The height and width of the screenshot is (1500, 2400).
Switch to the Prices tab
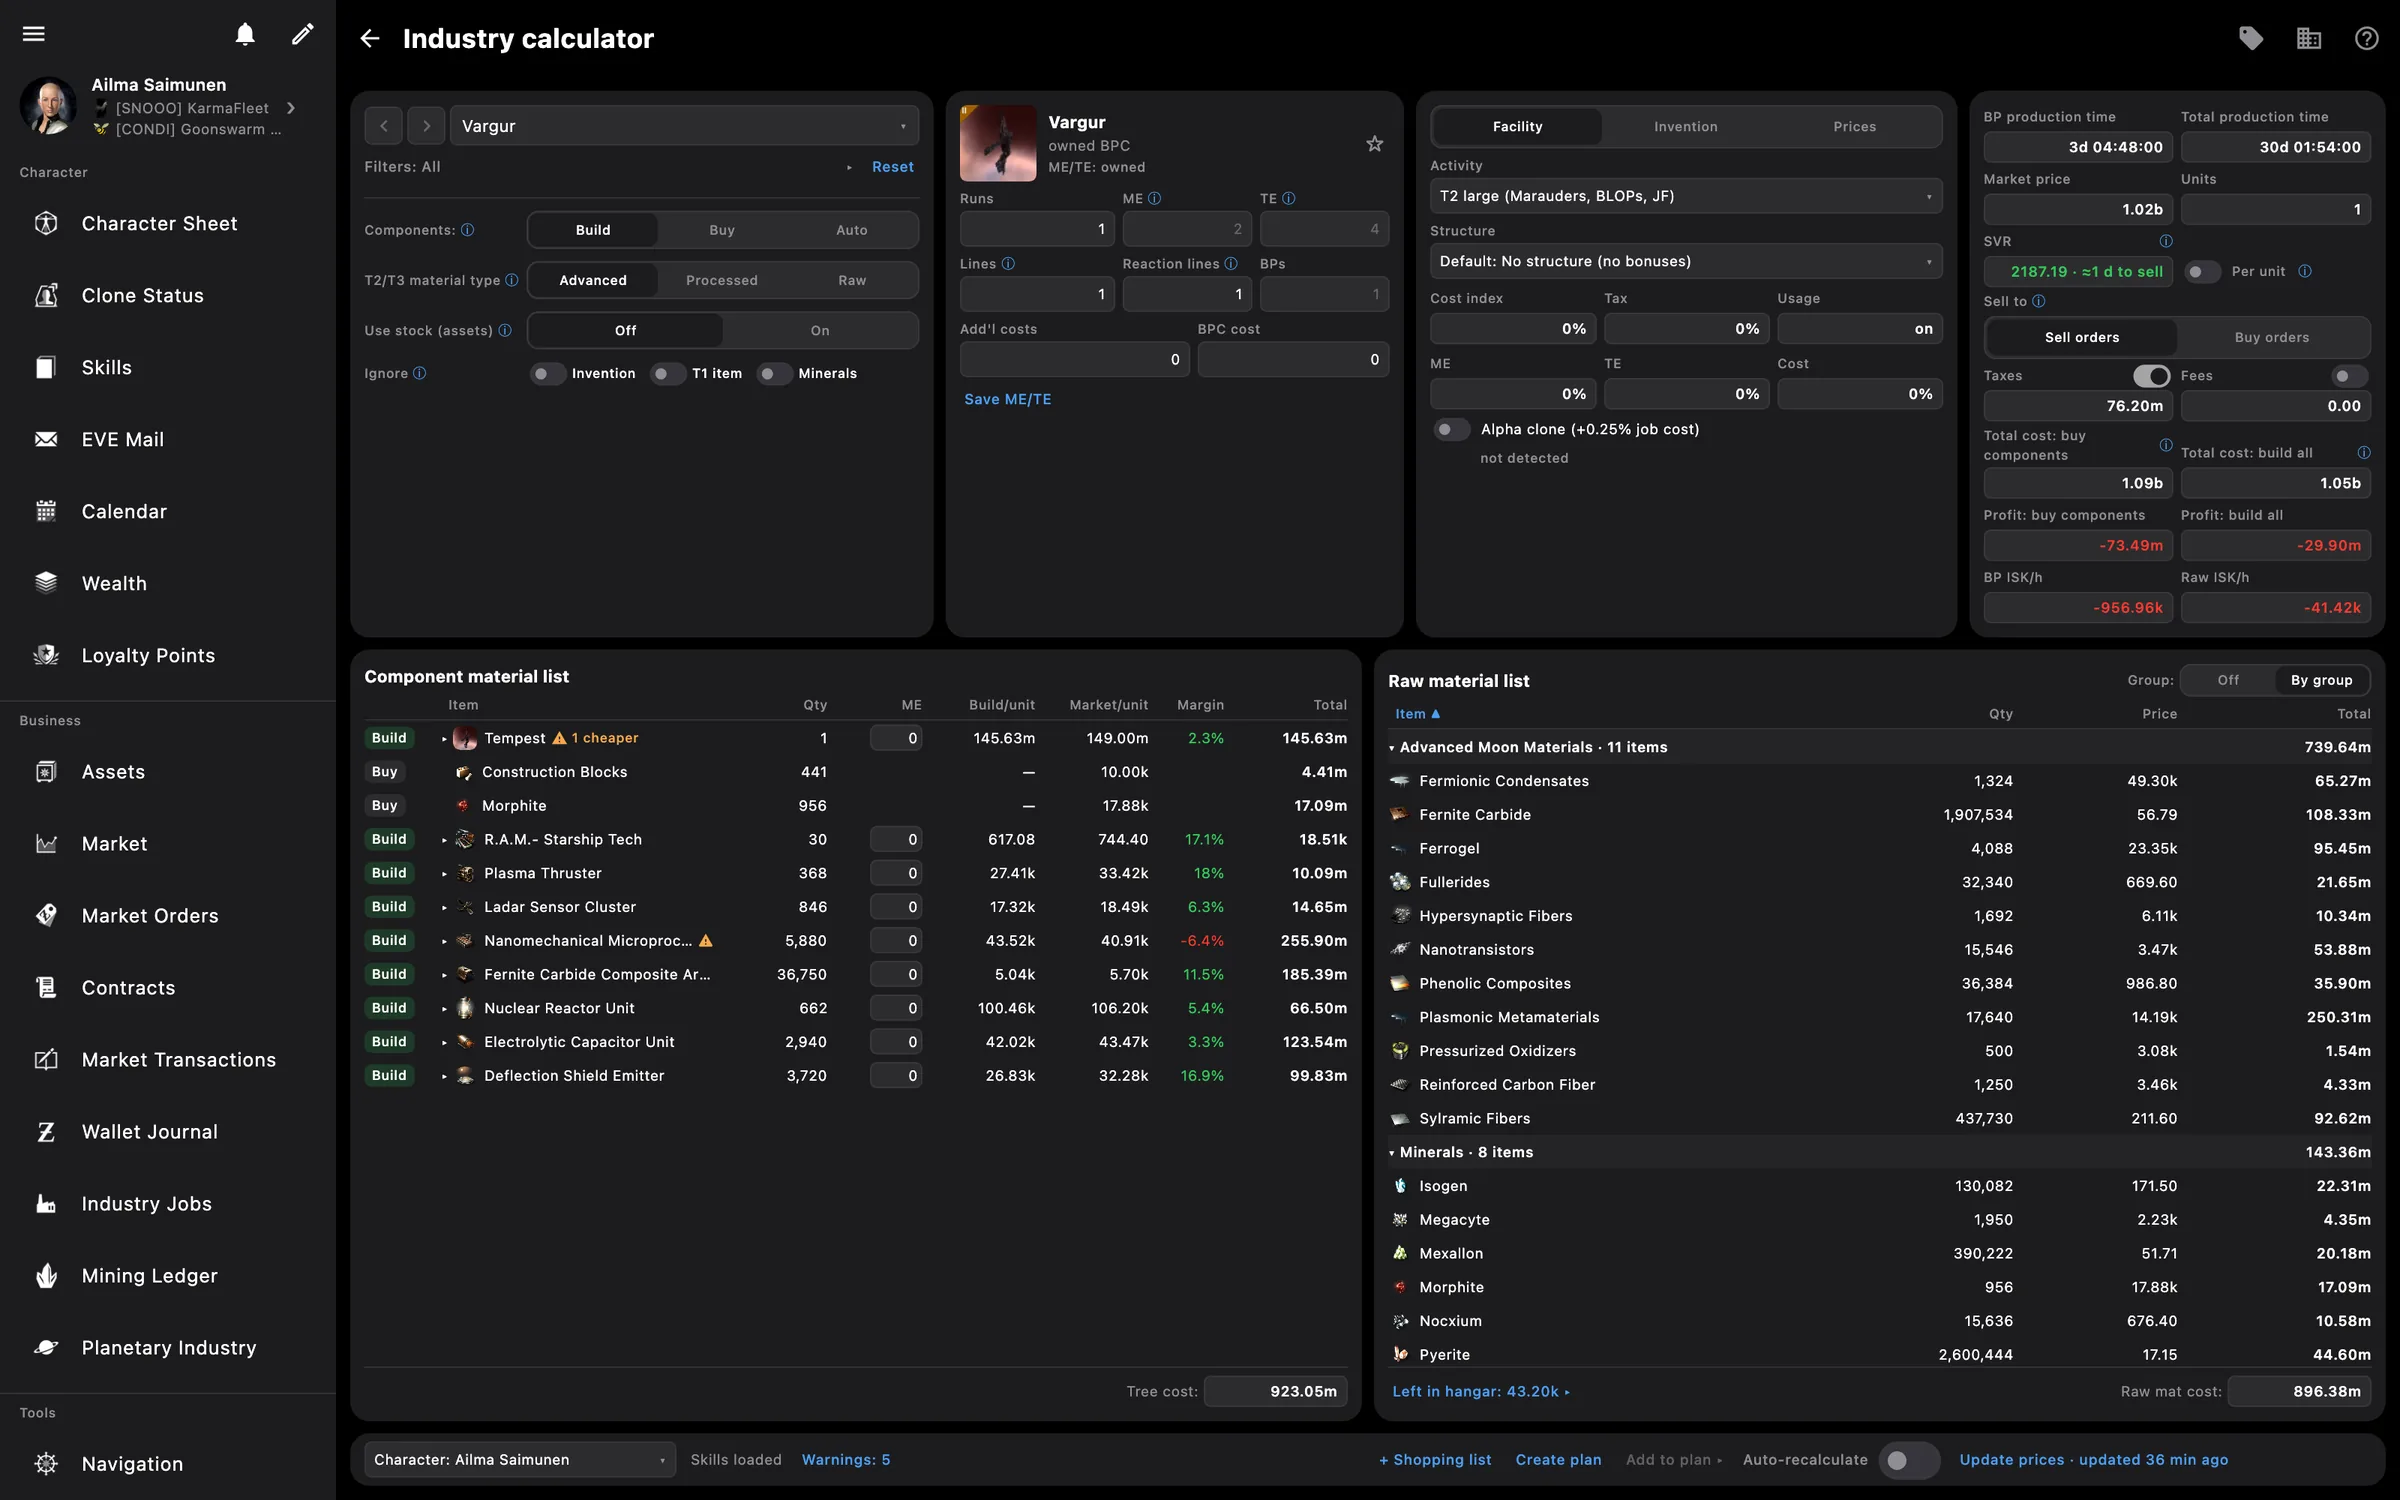click(1854, 127)
